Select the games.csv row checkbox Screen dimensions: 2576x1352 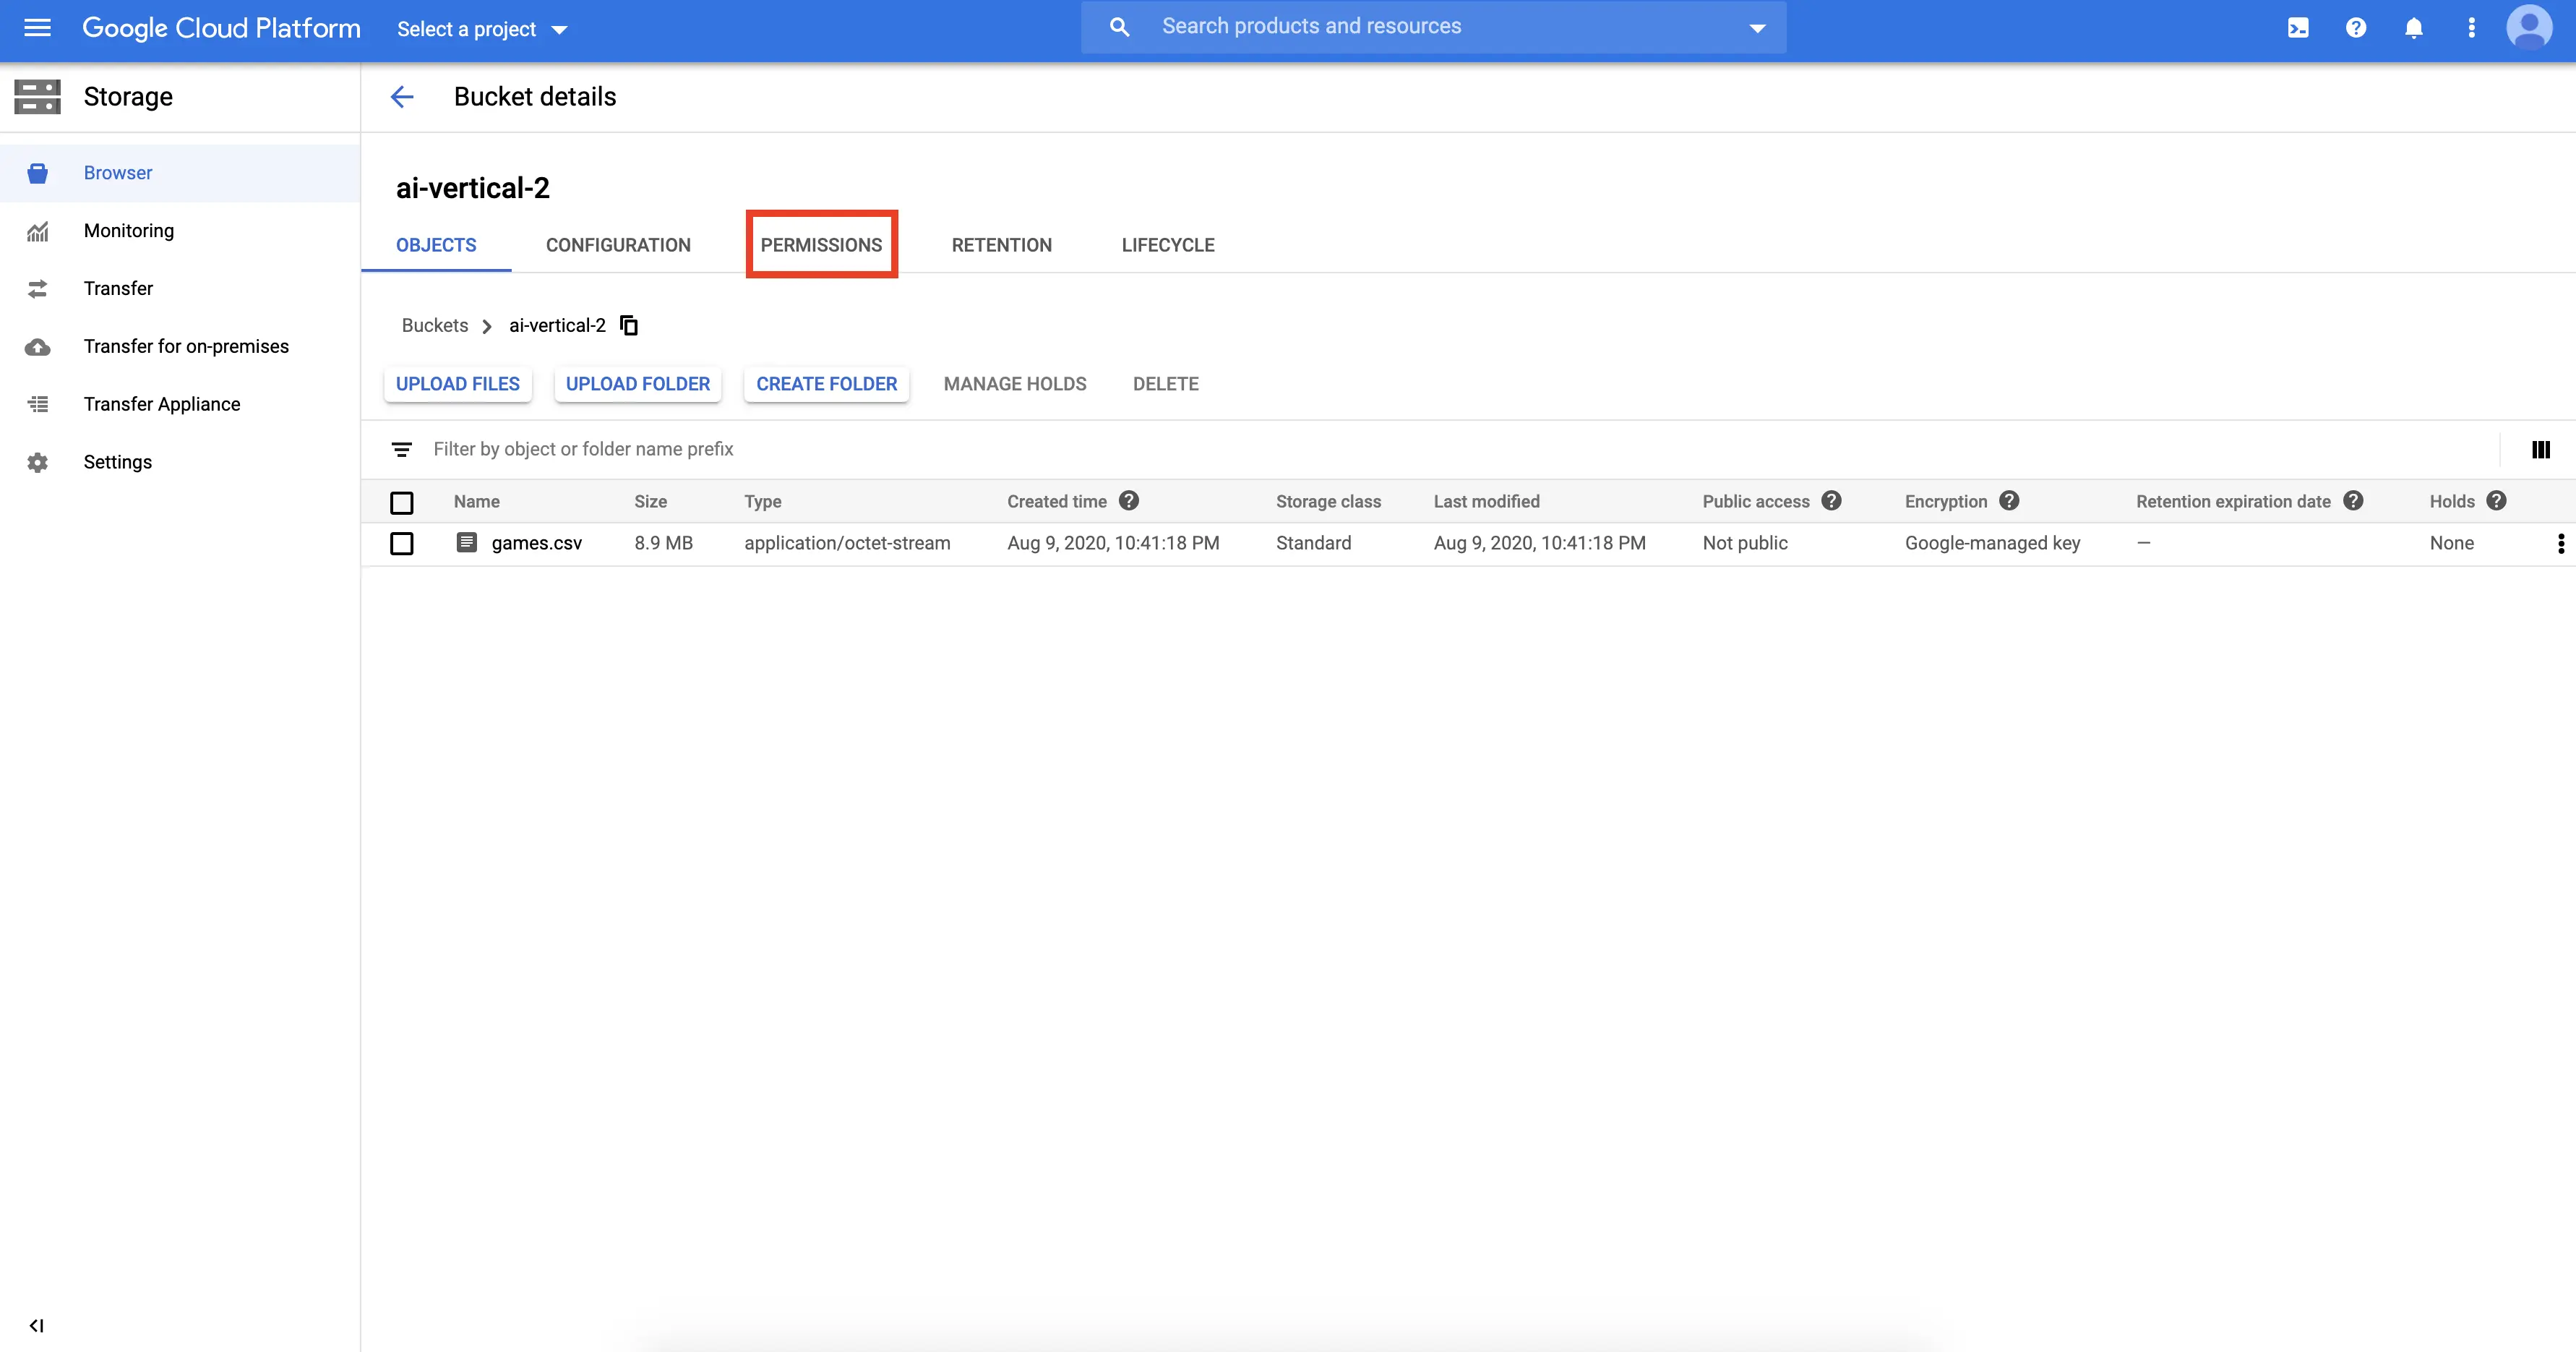click(402, 543)
